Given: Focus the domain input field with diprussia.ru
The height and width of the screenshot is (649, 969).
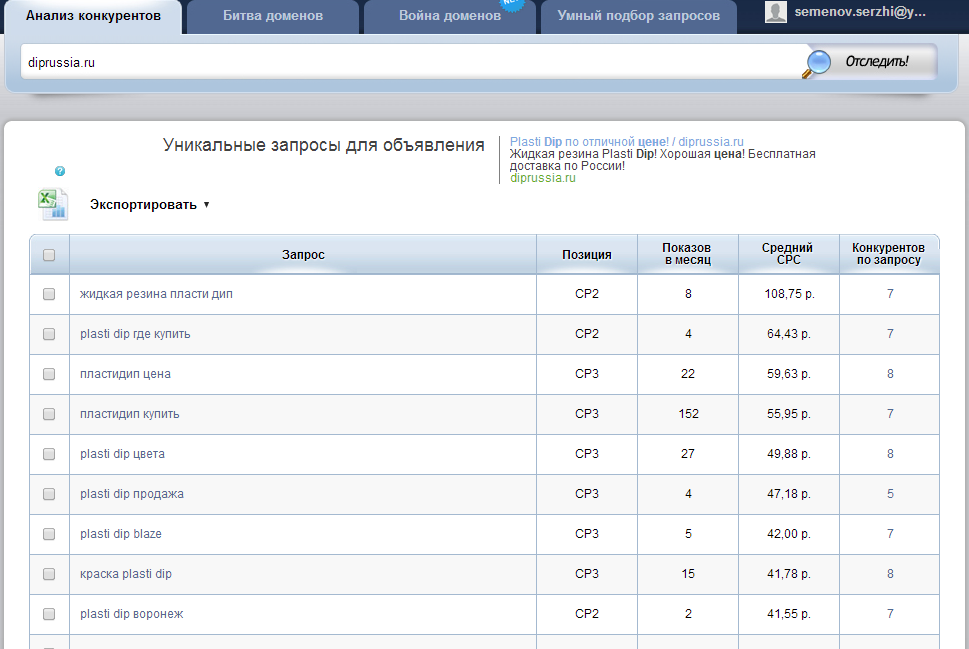Looking at the screenshot, I should (411, 62).
